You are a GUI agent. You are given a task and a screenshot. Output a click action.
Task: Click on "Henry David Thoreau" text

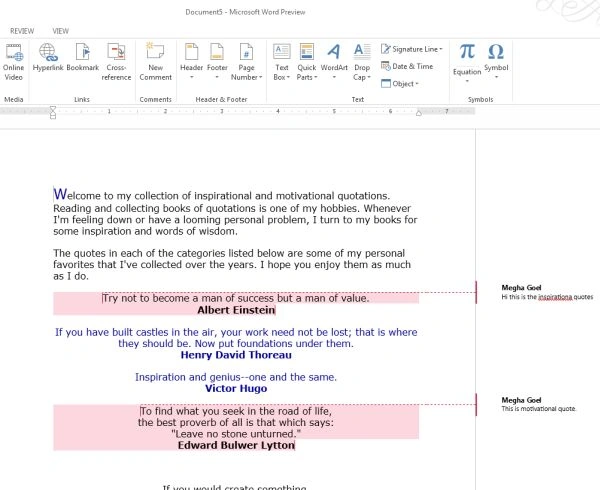coord(236,355)
